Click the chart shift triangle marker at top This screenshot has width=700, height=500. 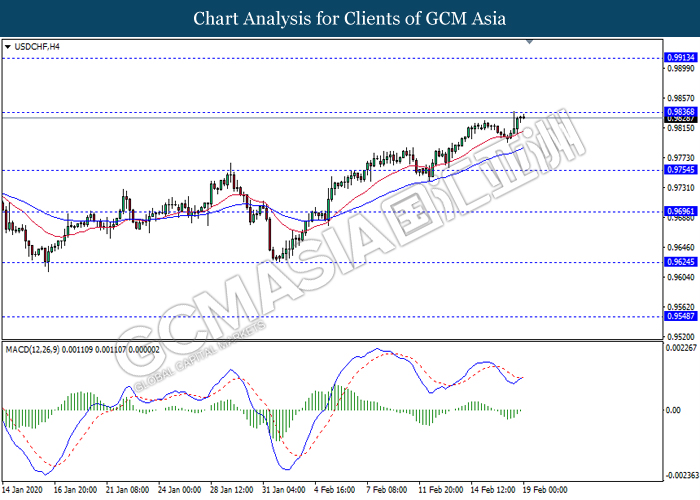pyautogui.click(x=529, y=42)
